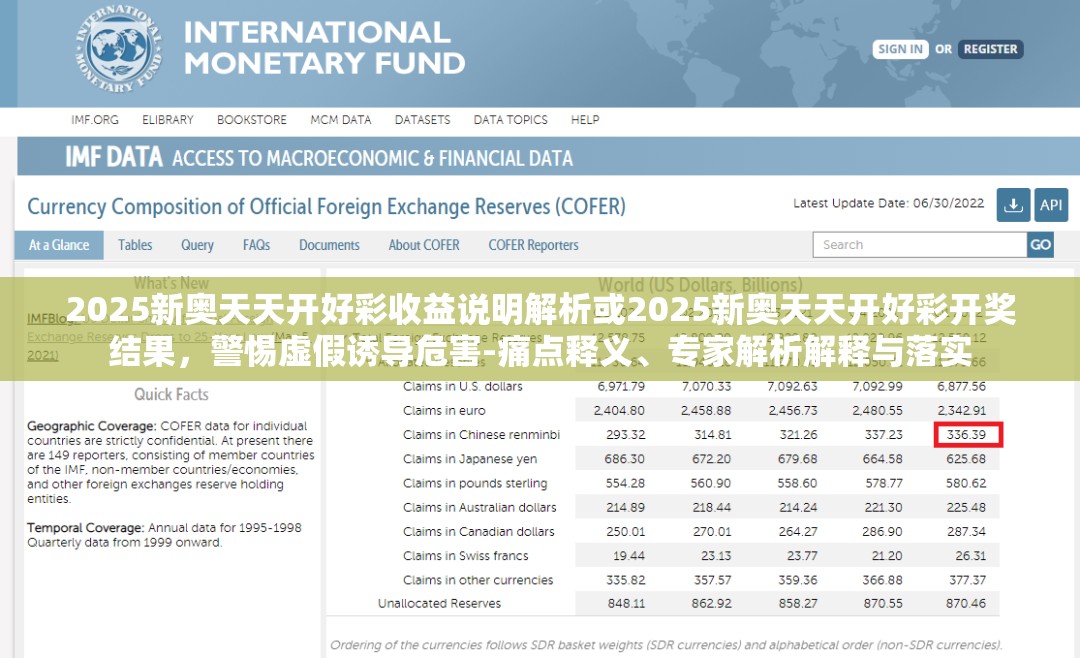
Task: Open the BOOKSTORE menu link
Action: click(251, 120)
